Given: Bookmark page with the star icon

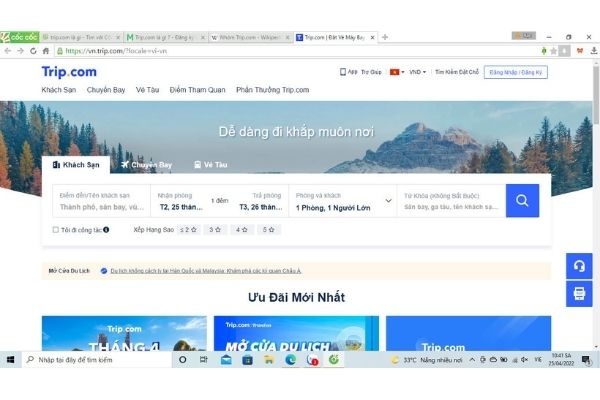Looking at the screenshot, I should (553, 51).
